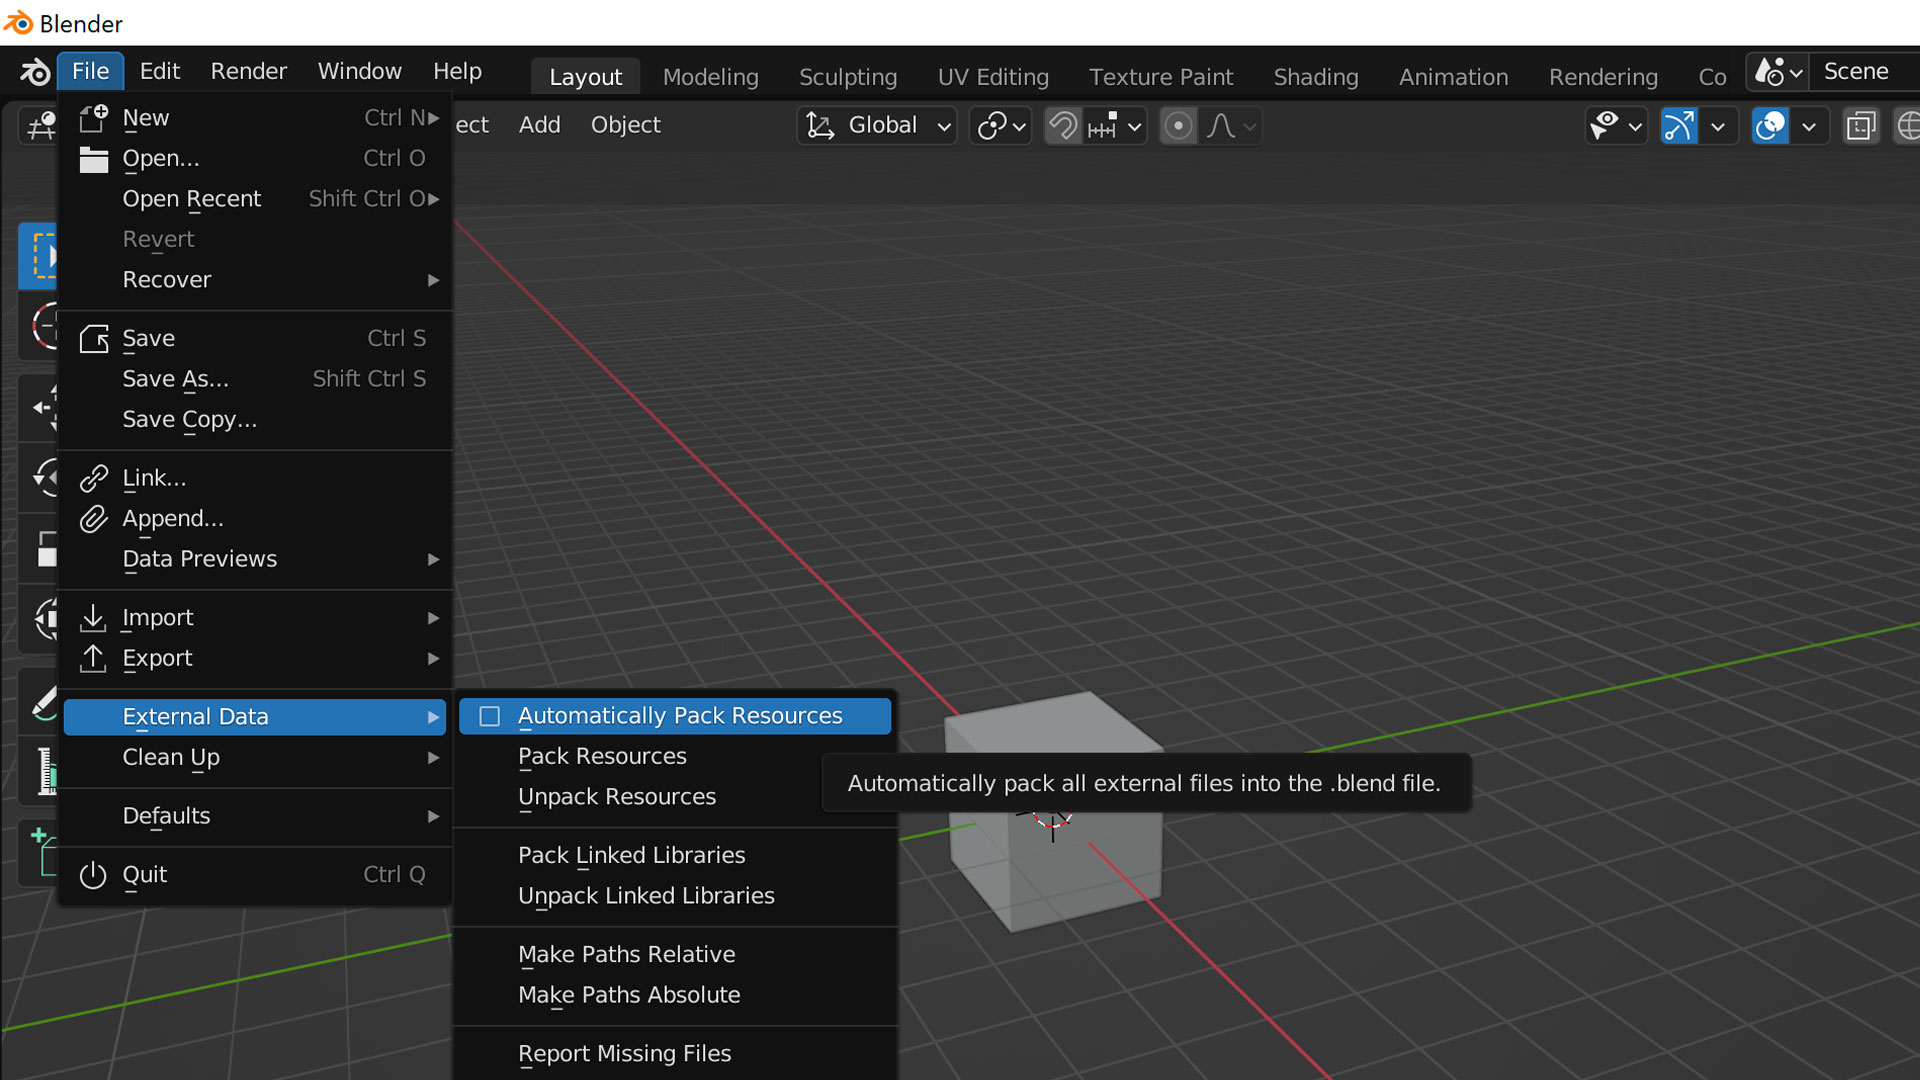1920x1080 pixels.
Task: Open the File menu
Action: (90, 72)
